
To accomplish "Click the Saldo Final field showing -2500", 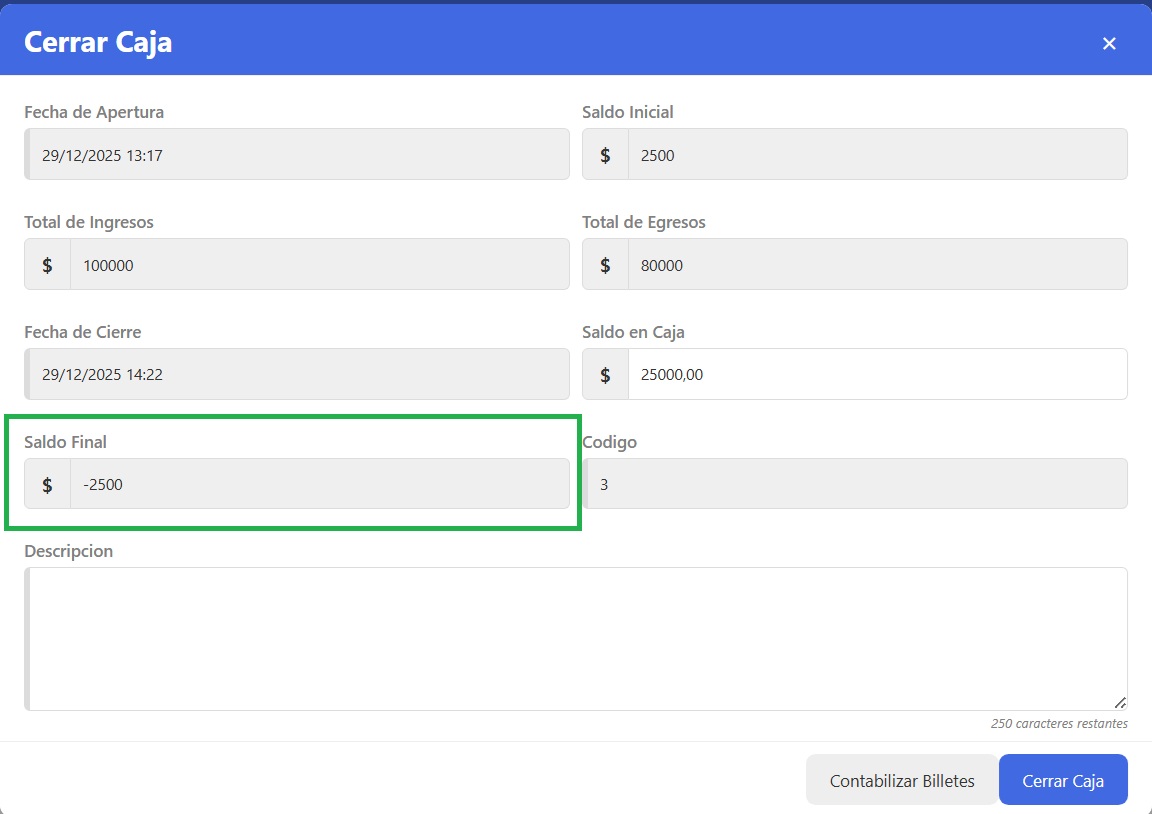I will coord(319,485).
